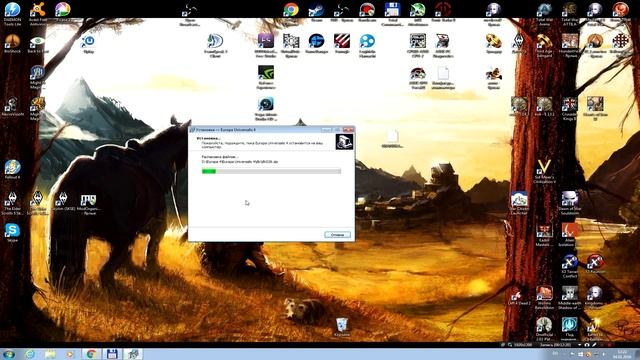640x360 pixels.
Task: Cancel the Europa Universalis 4 installation
Action: tap(337, 235)
